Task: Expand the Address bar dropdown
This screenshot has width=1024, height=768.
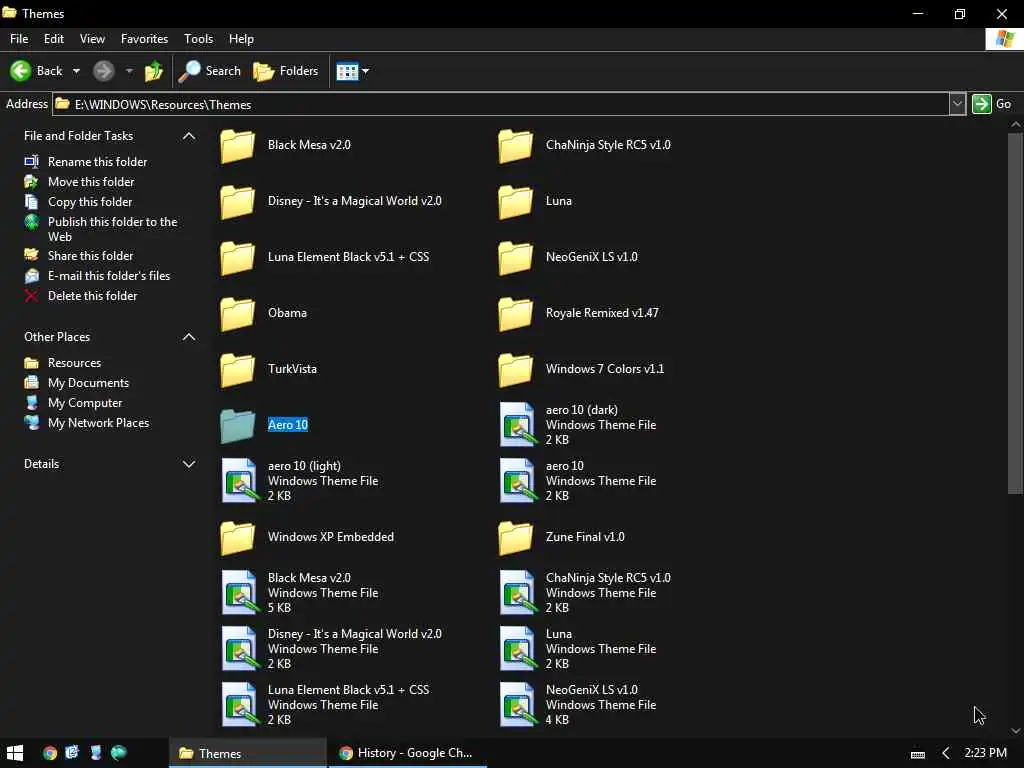Action: [957, 104]
